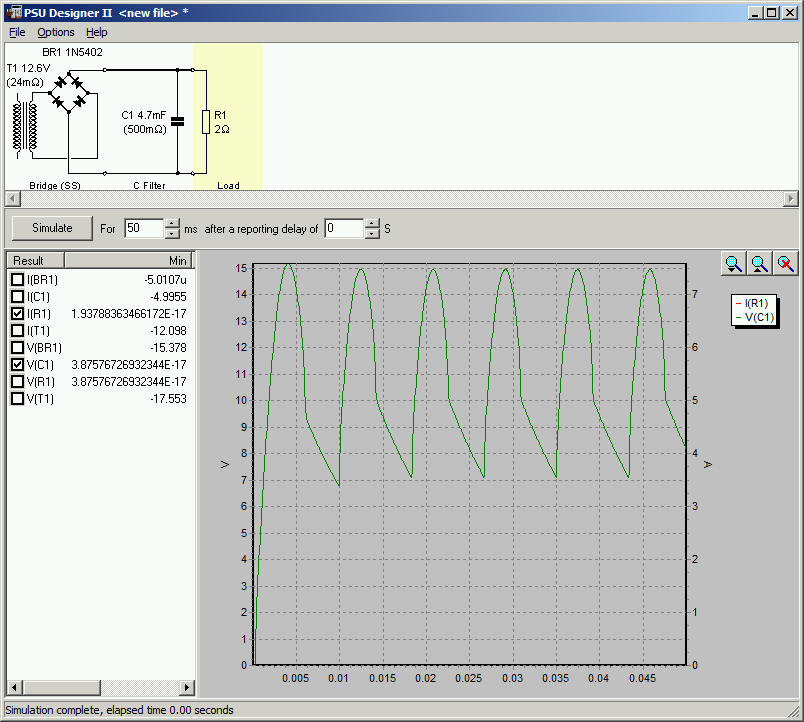
Task: Click the 'BR1 1N5402' label in schematic
Action: 72,52
